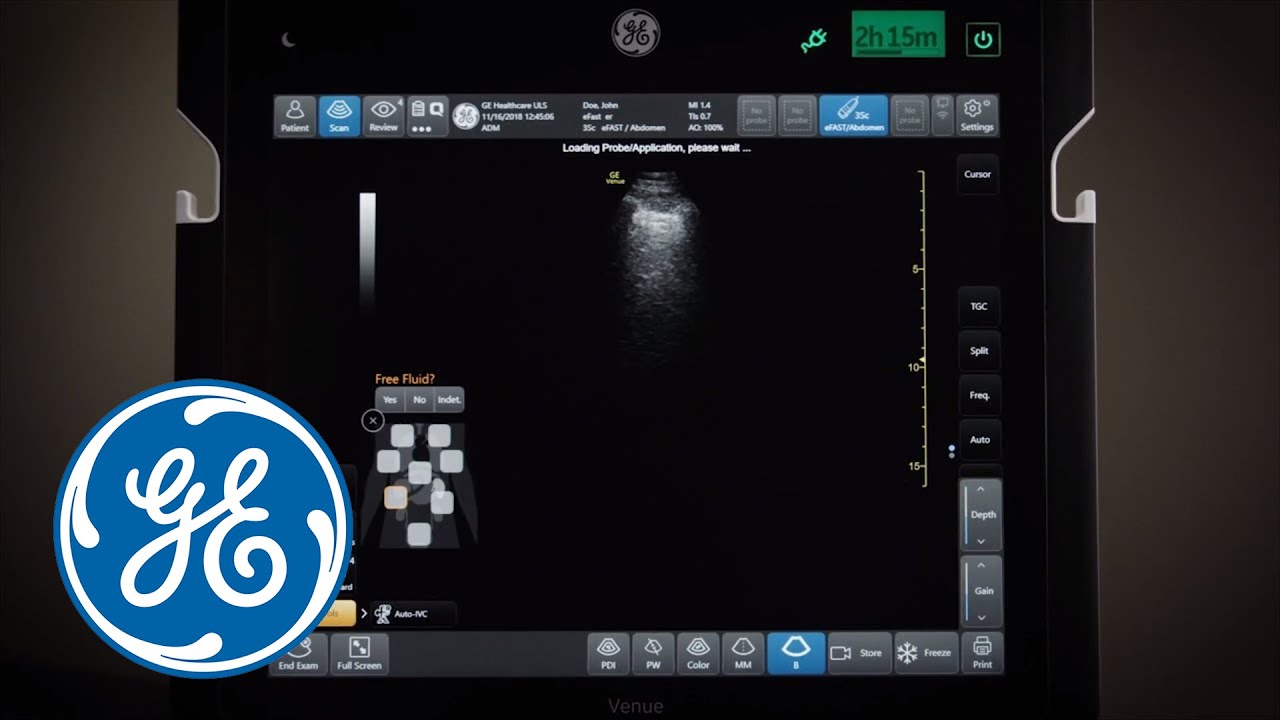The height and width of the screenshot is (720, 1280).
Task: Change Freq. setting
Action: [x=979, y=395]
